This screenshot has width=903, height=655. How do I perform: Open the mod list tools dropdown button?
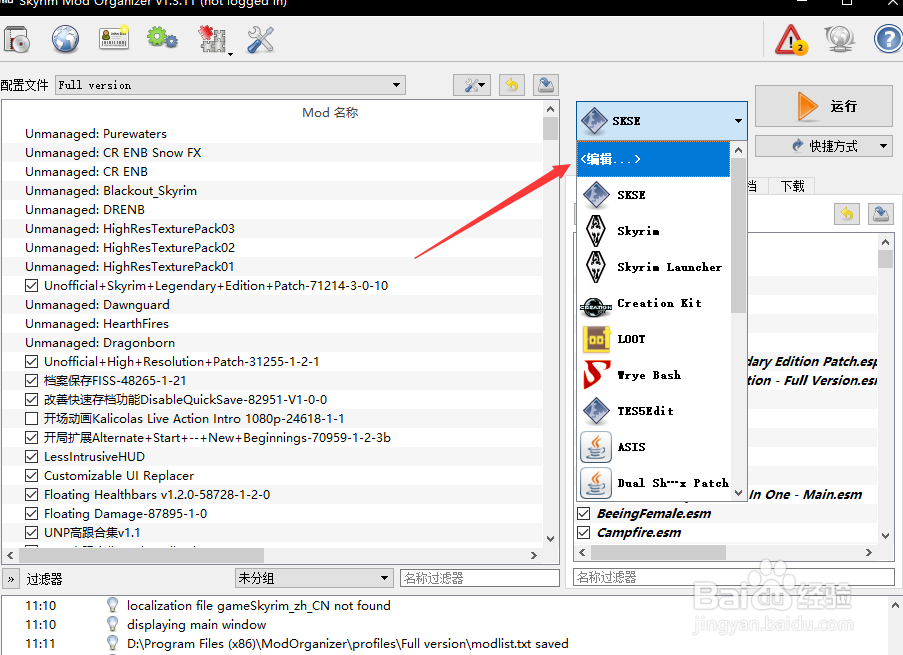[x=472, y=85]
